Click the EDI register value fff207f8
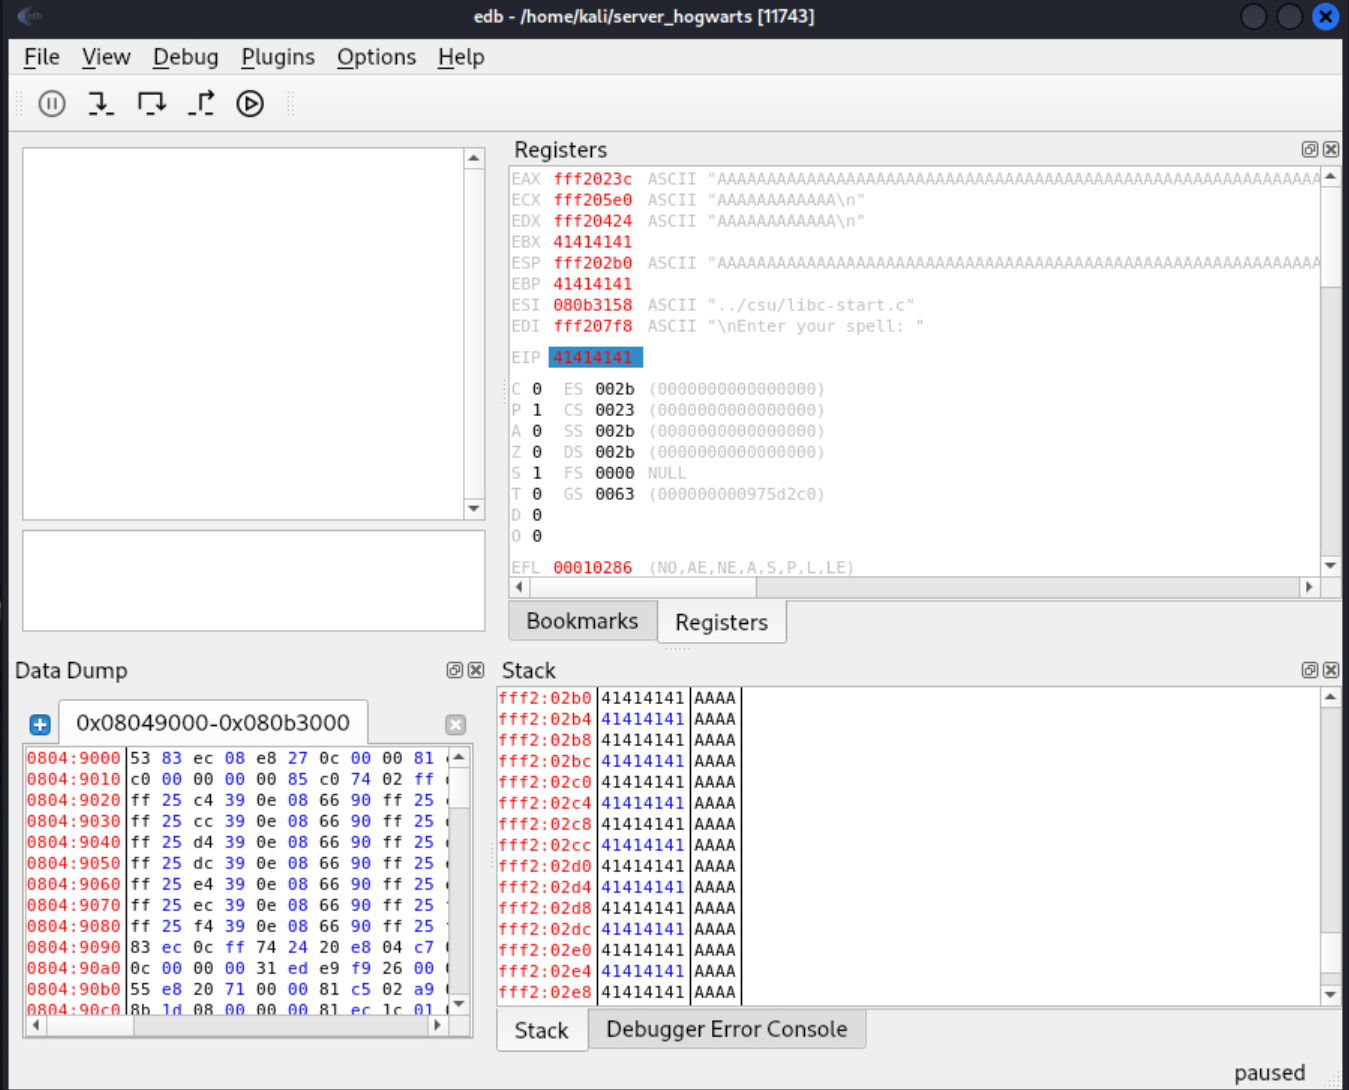This screenshot has width=1349, height=1090. (593, 326)
